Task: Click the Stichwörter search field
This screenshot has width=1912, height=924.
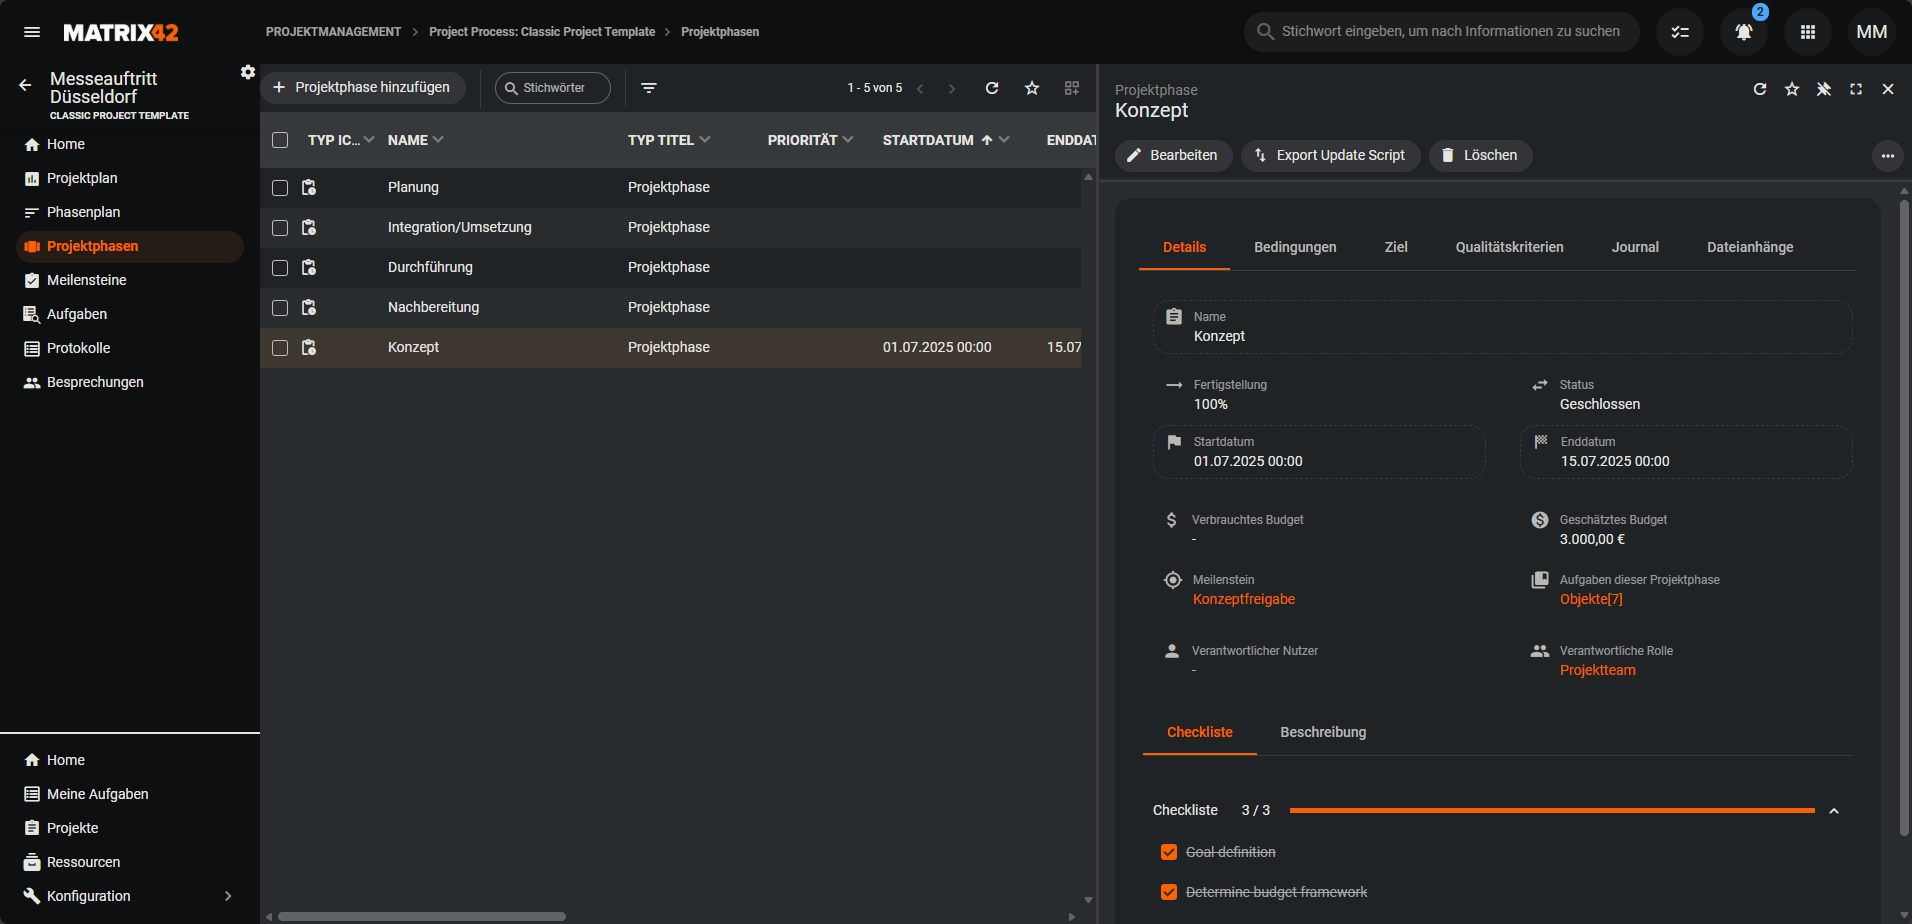Action: click(x=553, y=88)
